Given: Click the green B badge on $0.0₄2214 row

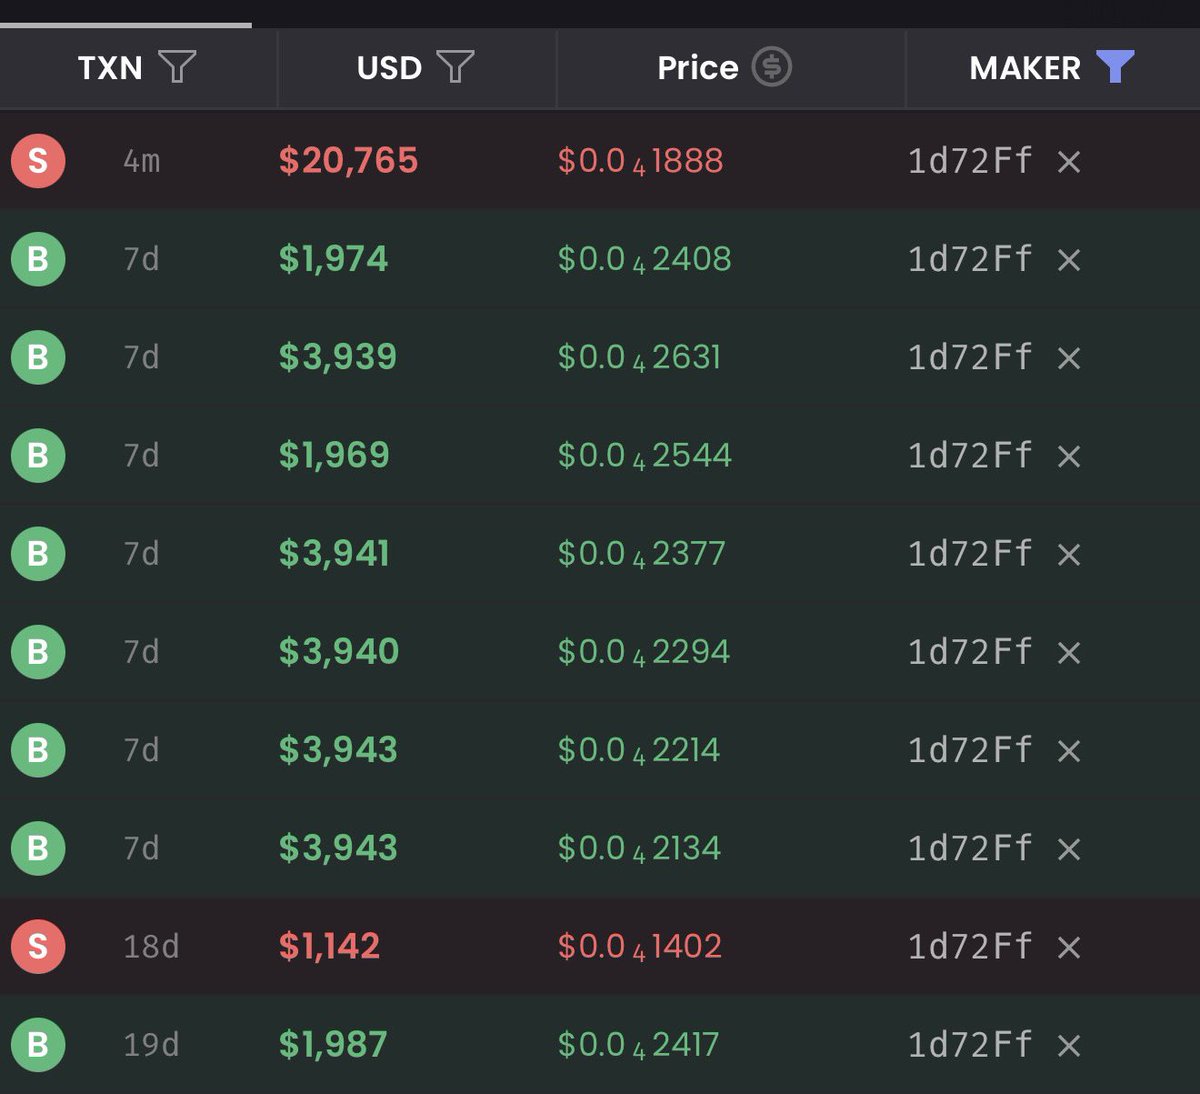Looking at the screenshot, I should point(38,749).
